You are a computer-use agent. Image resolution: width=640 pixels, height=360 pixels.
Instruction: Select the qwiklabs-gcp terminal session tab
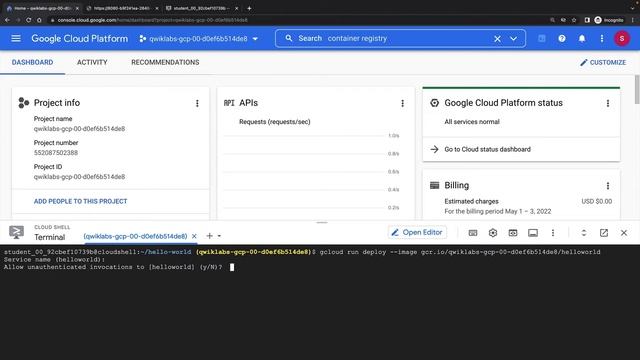[x=135, y=236]
